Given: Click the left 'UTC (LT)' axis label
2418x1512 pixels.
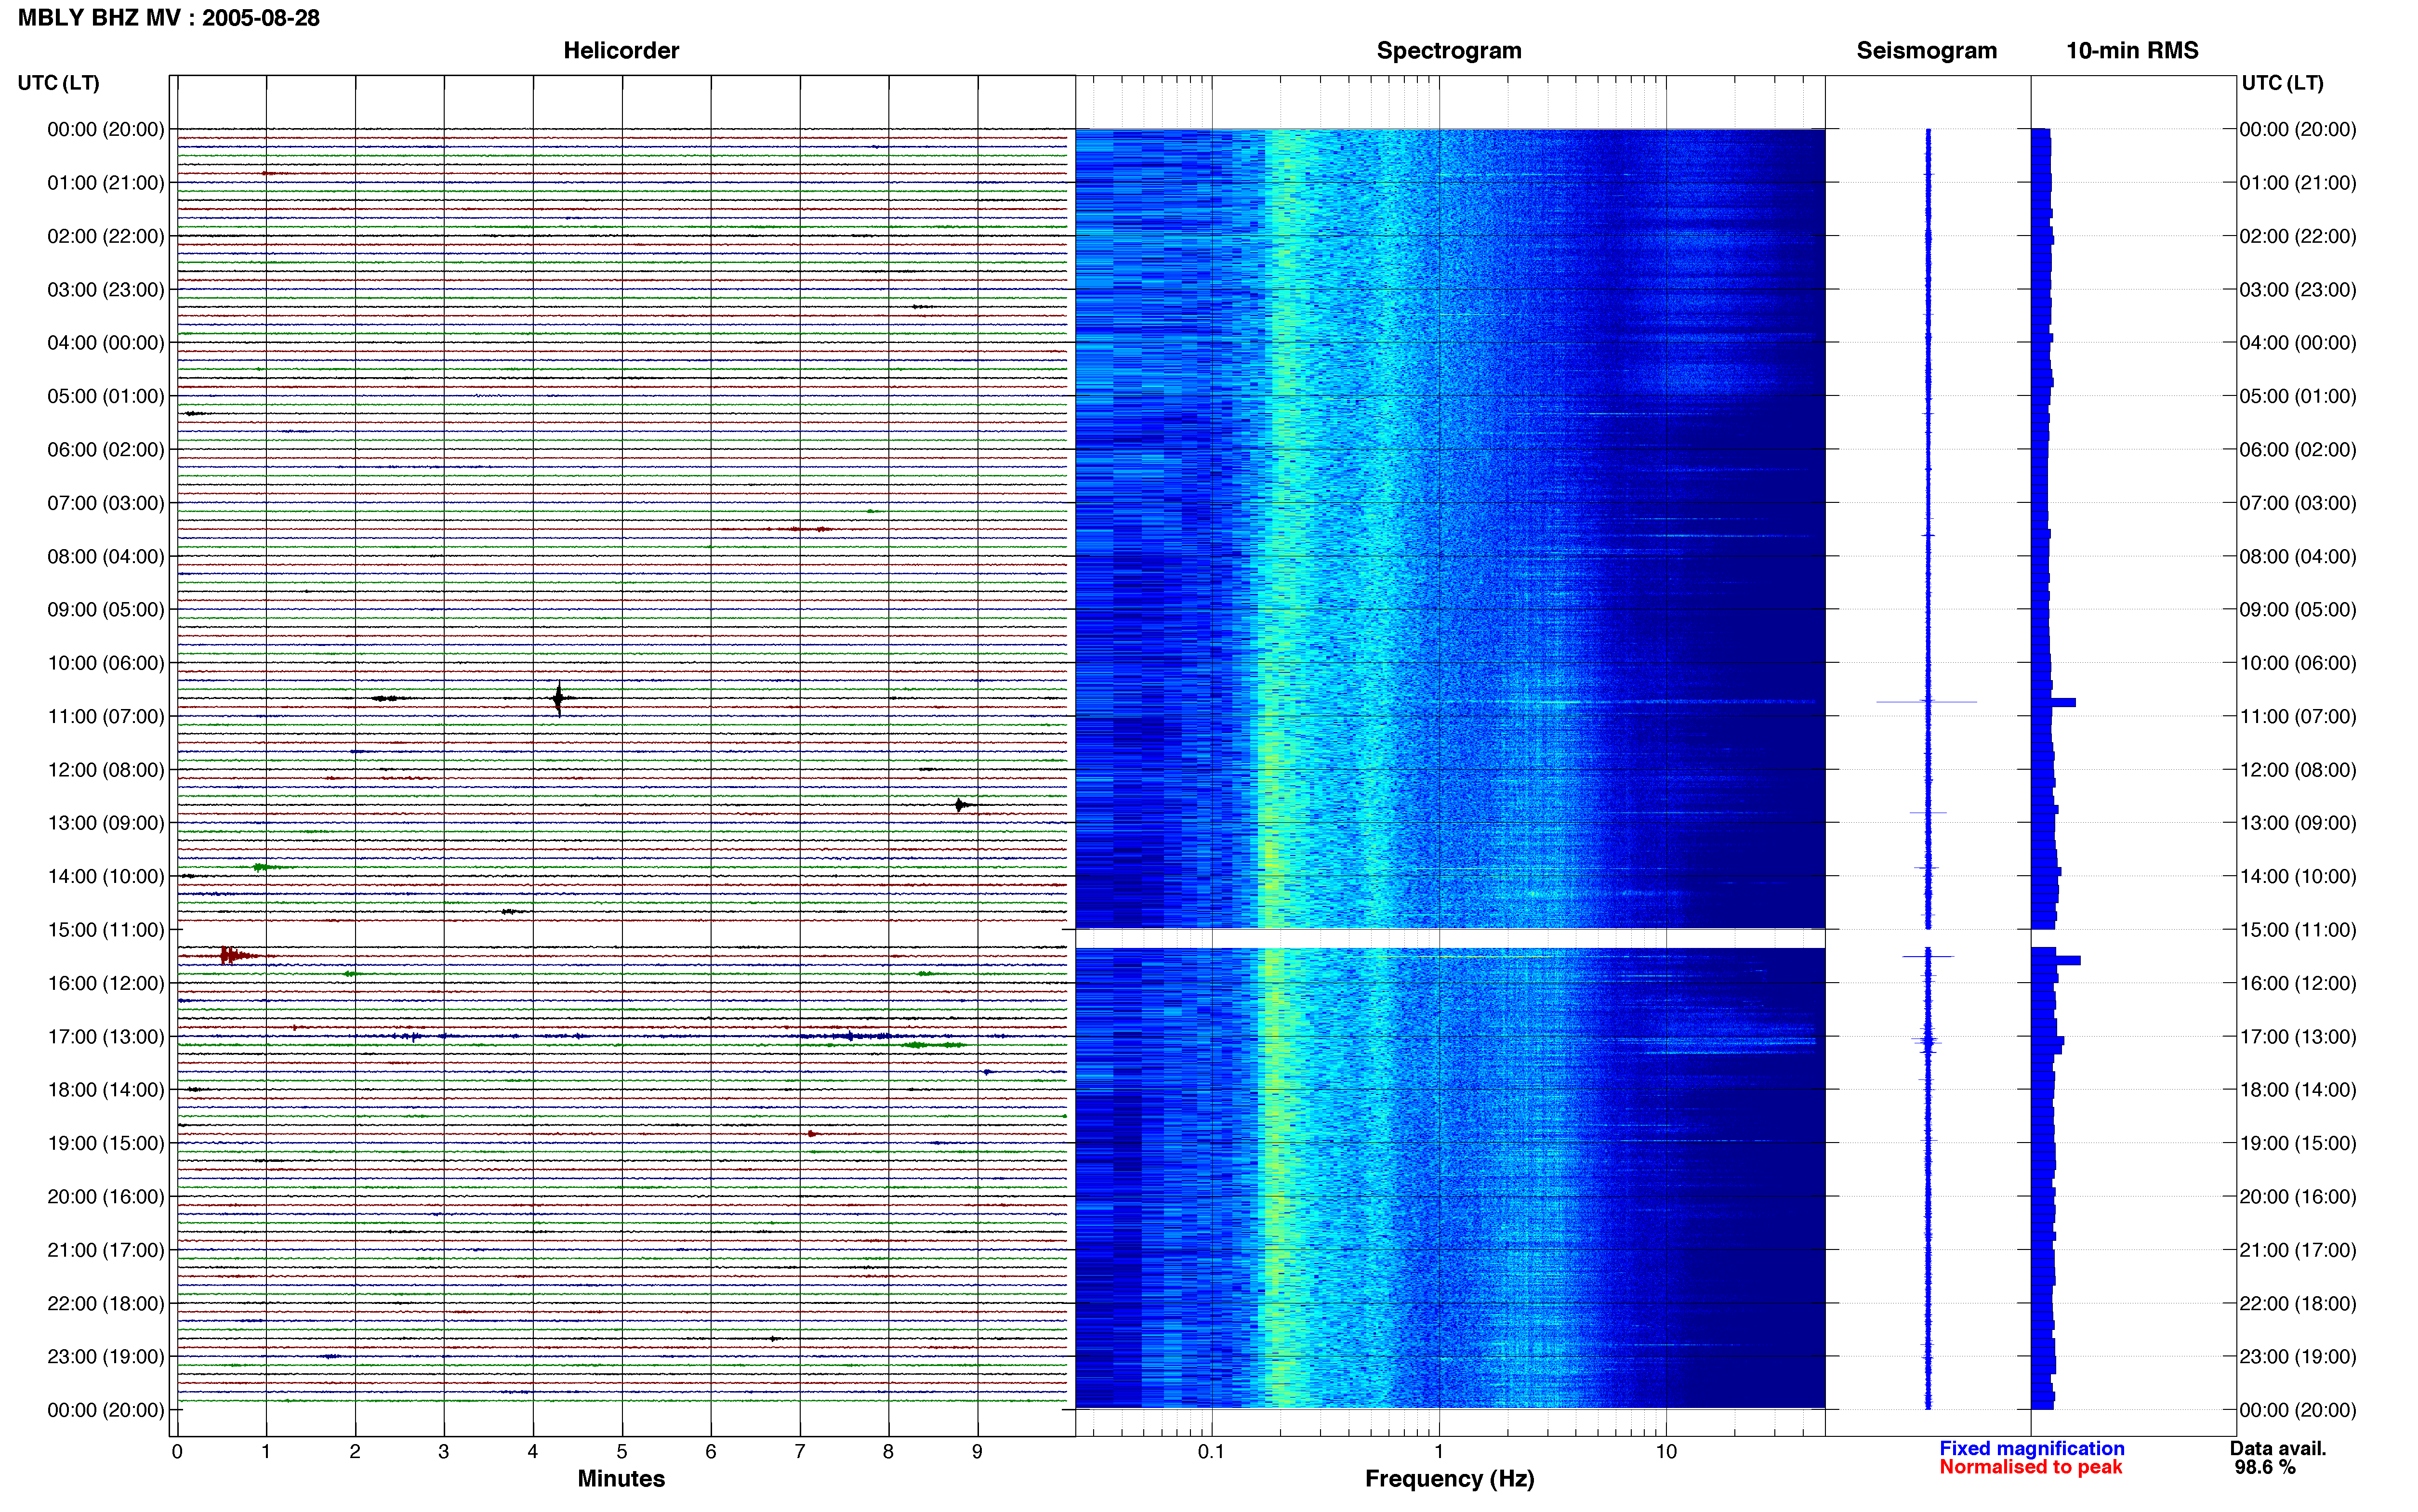Looking at the screenshot, I should coord(59,83).
